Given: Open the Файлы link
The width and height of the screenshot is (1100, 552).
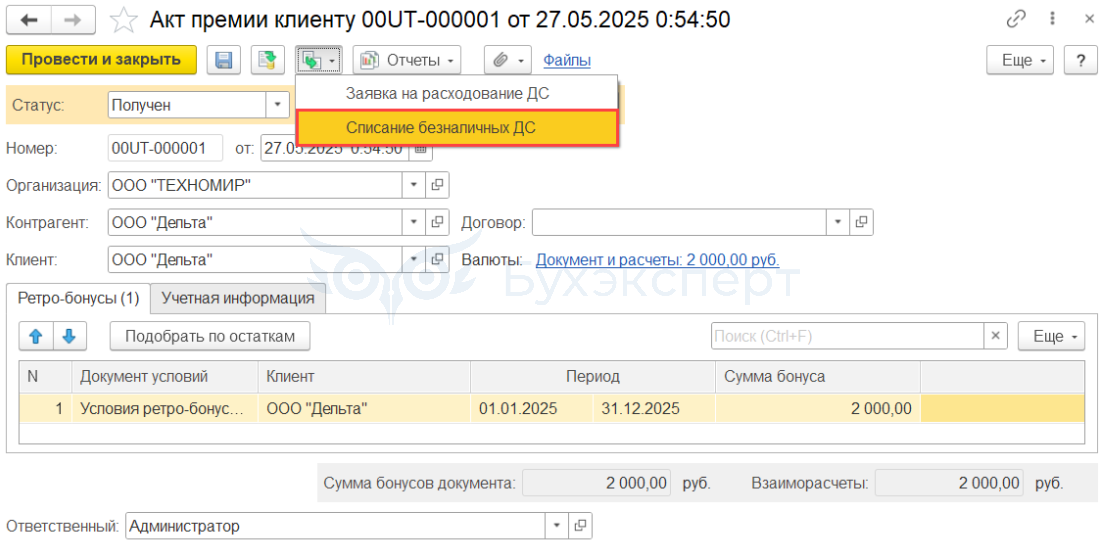Looking at the screenshot, I should pyautogui.click(x=567, y=60).
